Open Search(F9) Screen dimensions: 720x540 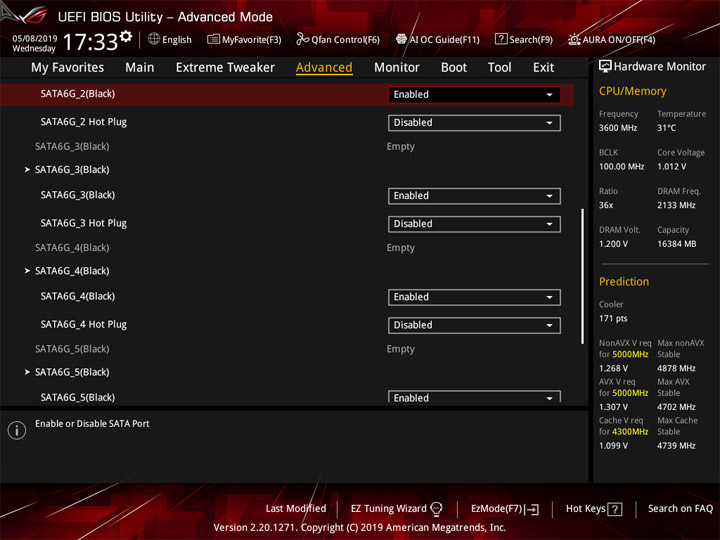(x=524, y=39)
